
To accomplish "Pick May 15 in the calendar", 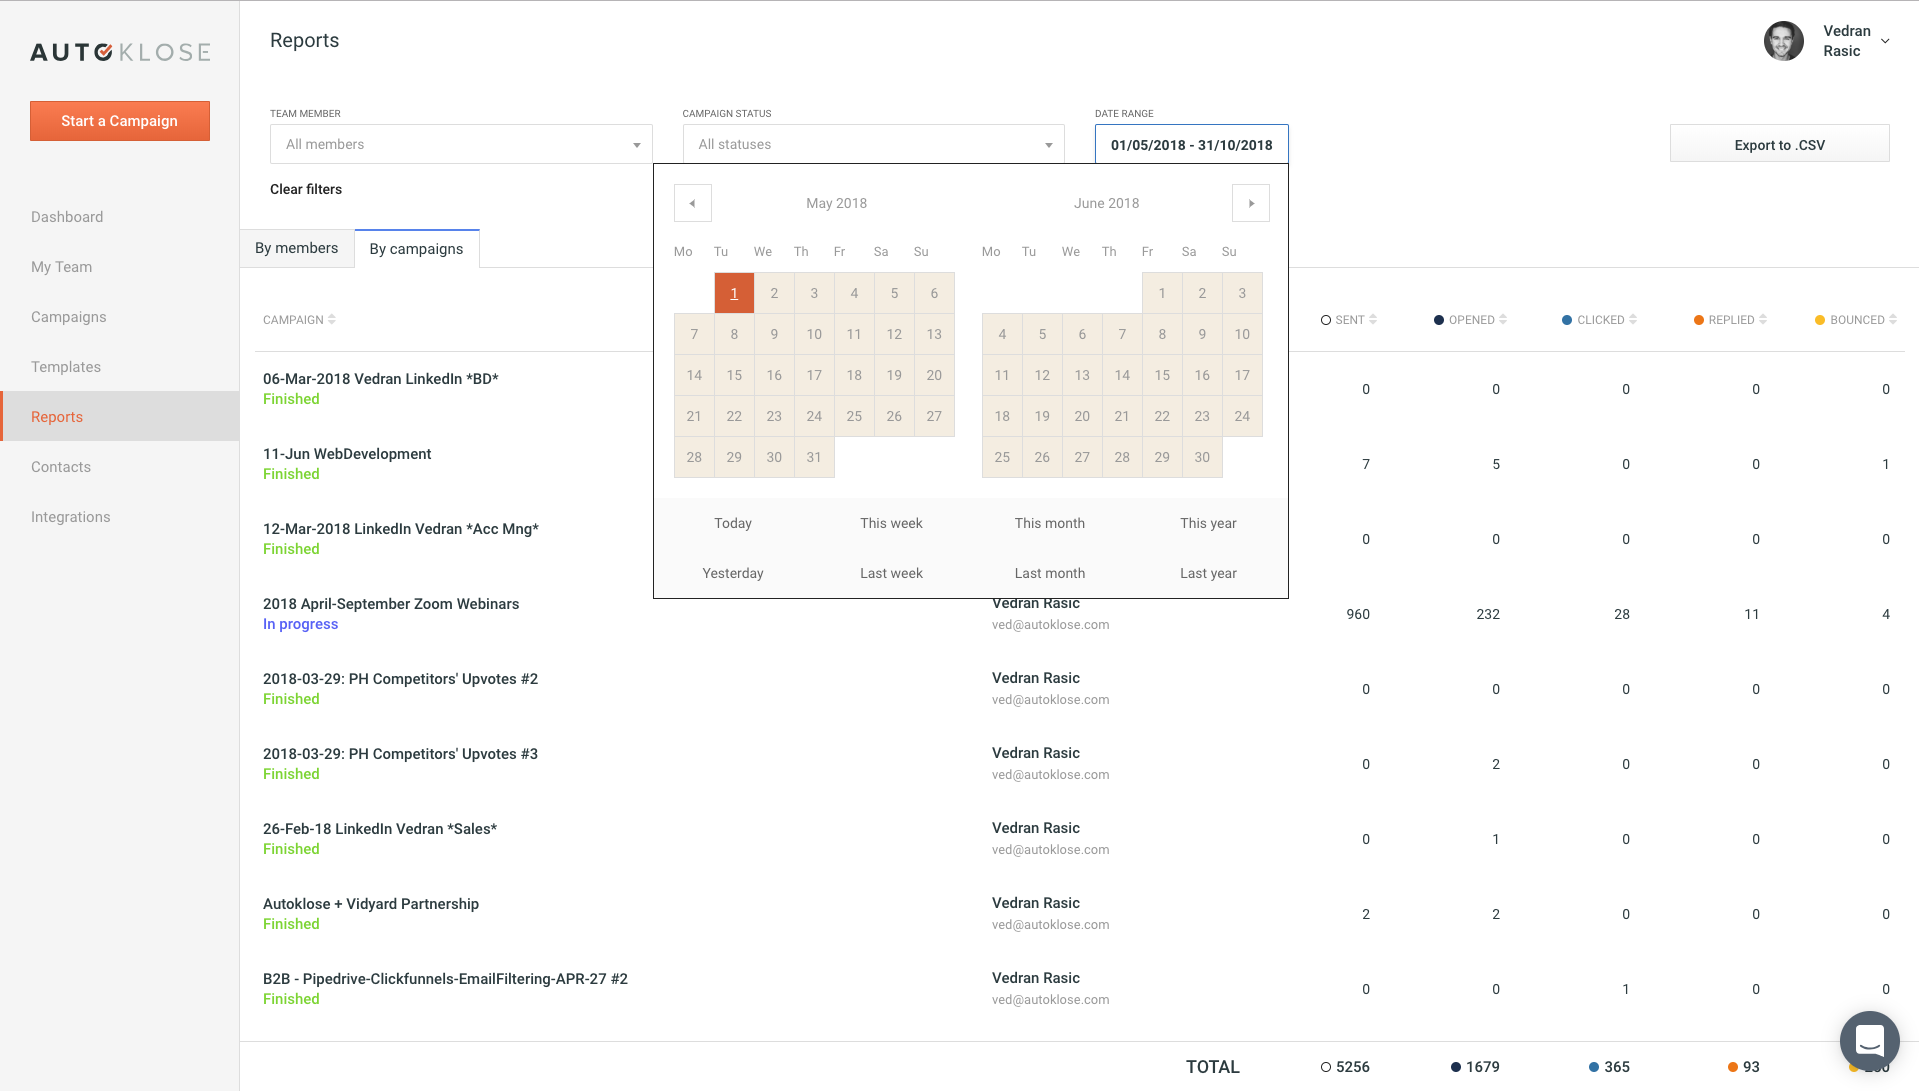I will coord(734,375).
